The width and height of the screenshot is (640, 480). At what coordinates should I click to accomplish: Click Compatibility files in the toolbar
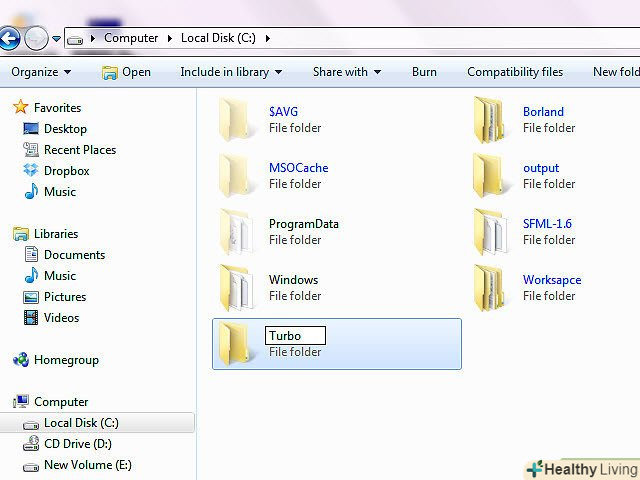515,72
